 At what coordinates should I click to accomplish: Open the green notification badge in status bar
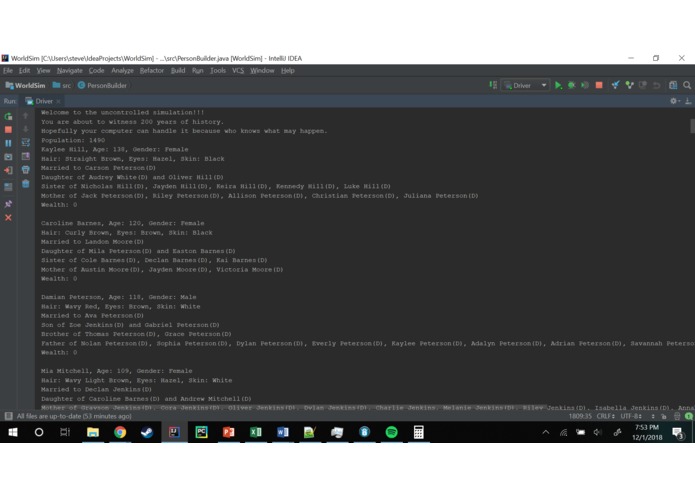tap(689, 416)
